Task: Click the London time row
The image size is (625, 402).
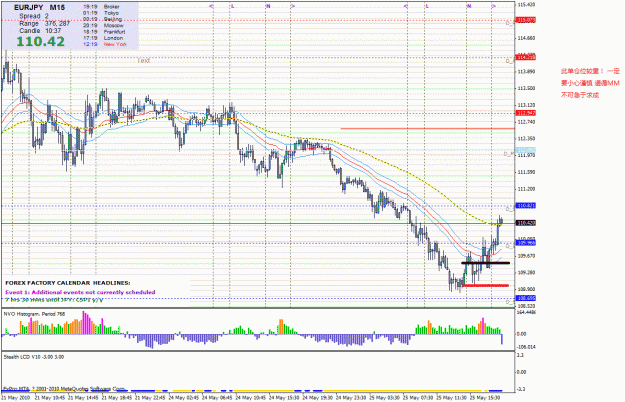Action: (x=103, y=38)
